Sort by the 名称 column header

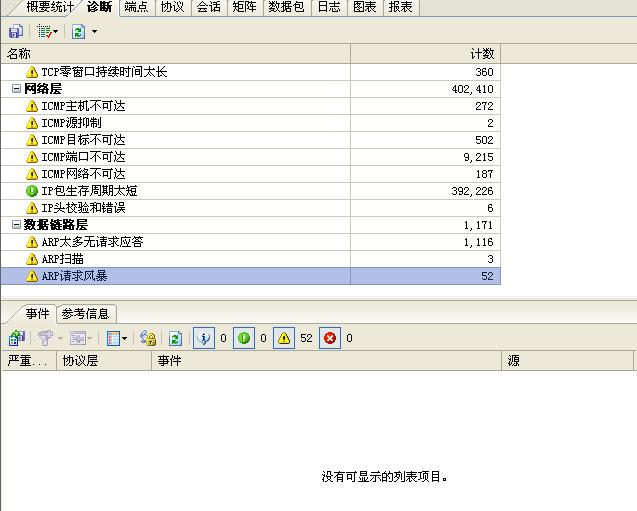[x=176, y=54]
